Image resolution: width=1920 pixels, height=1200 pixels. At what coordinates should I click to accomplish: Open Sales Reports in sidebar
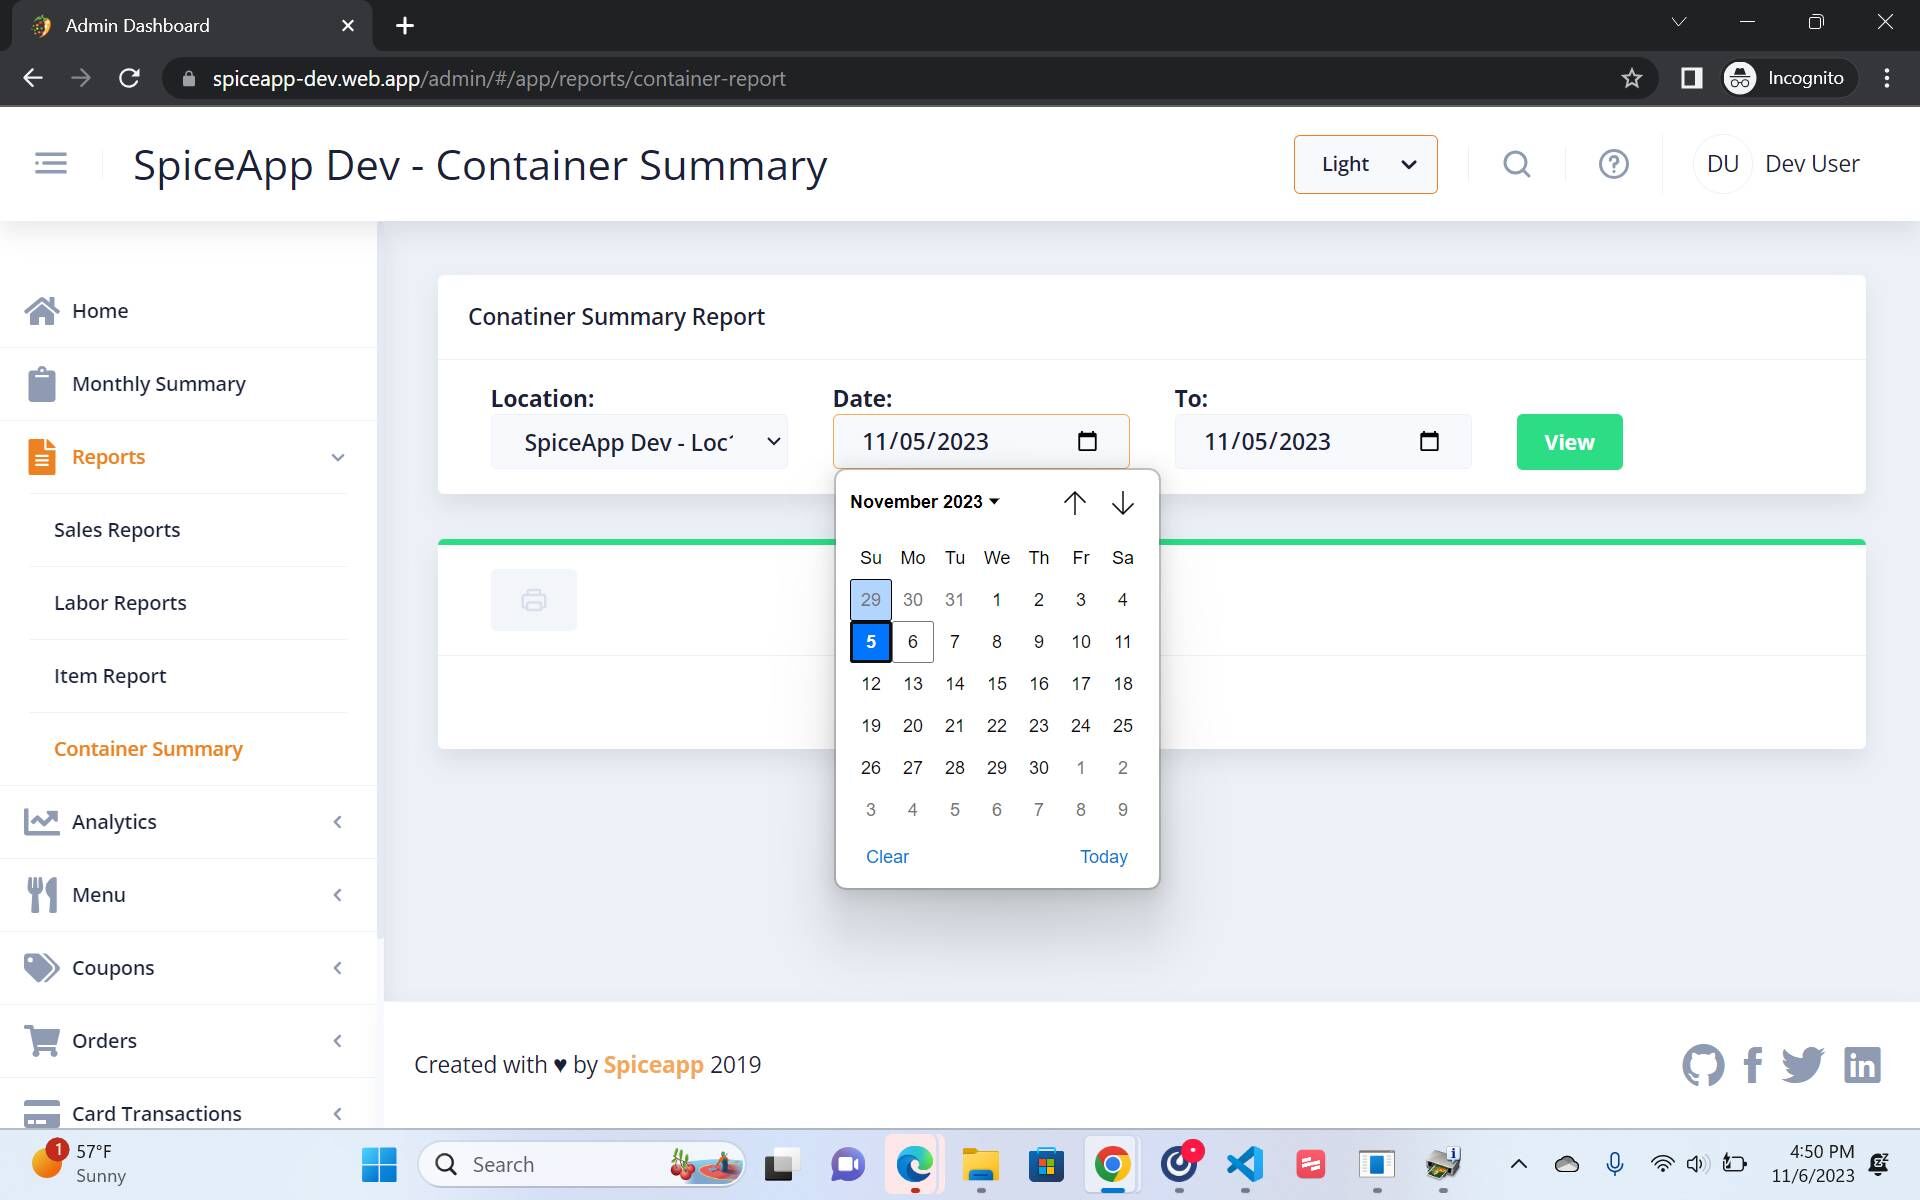coord(117,530)
